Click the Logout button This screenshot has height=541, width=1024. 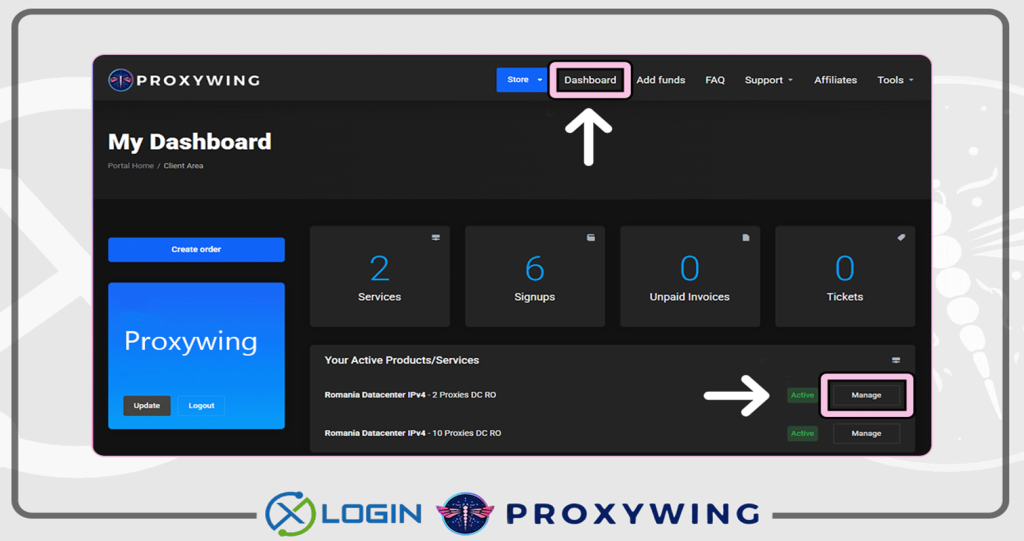(201, 406)
